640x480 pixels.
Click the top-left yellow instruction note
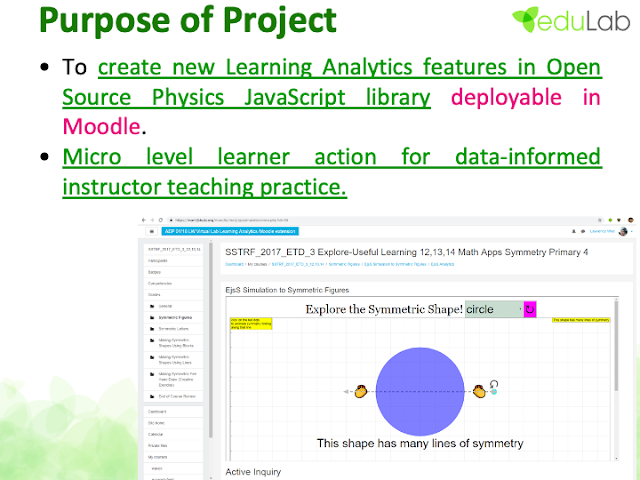251,324
